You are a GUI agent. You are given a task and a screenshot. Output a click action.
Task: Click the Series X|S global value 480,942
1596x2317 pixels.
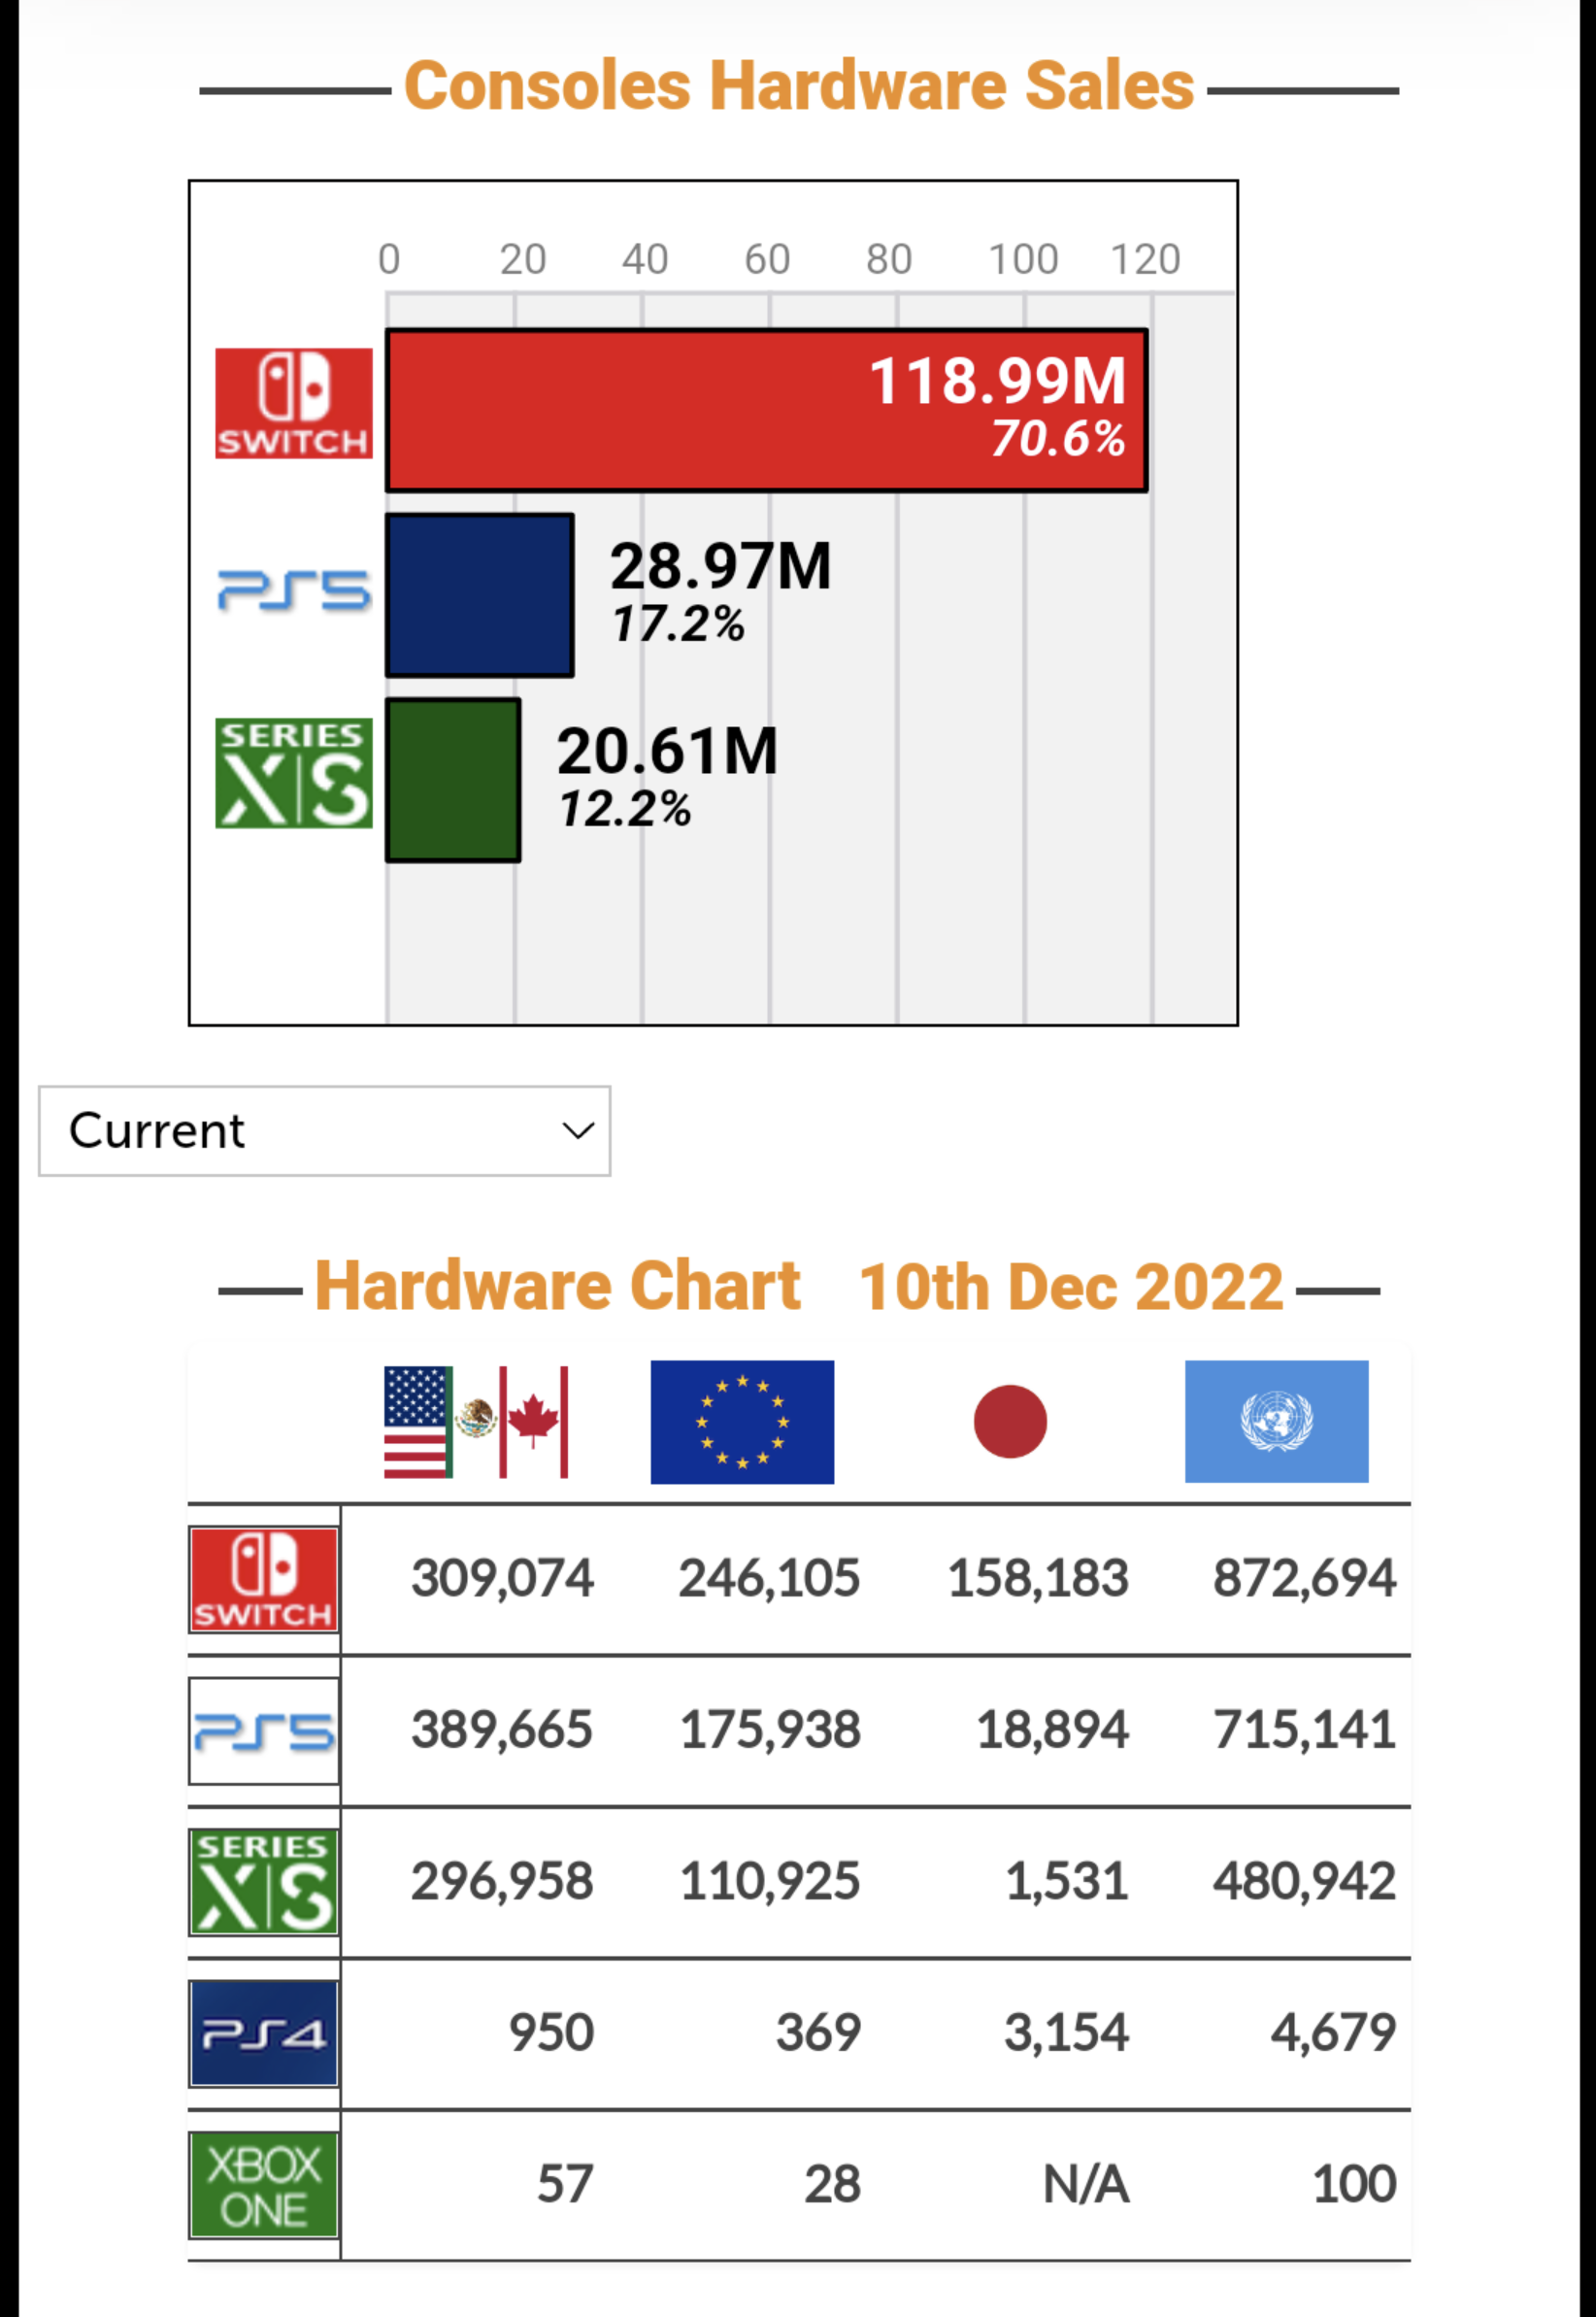(1305, 1881)
